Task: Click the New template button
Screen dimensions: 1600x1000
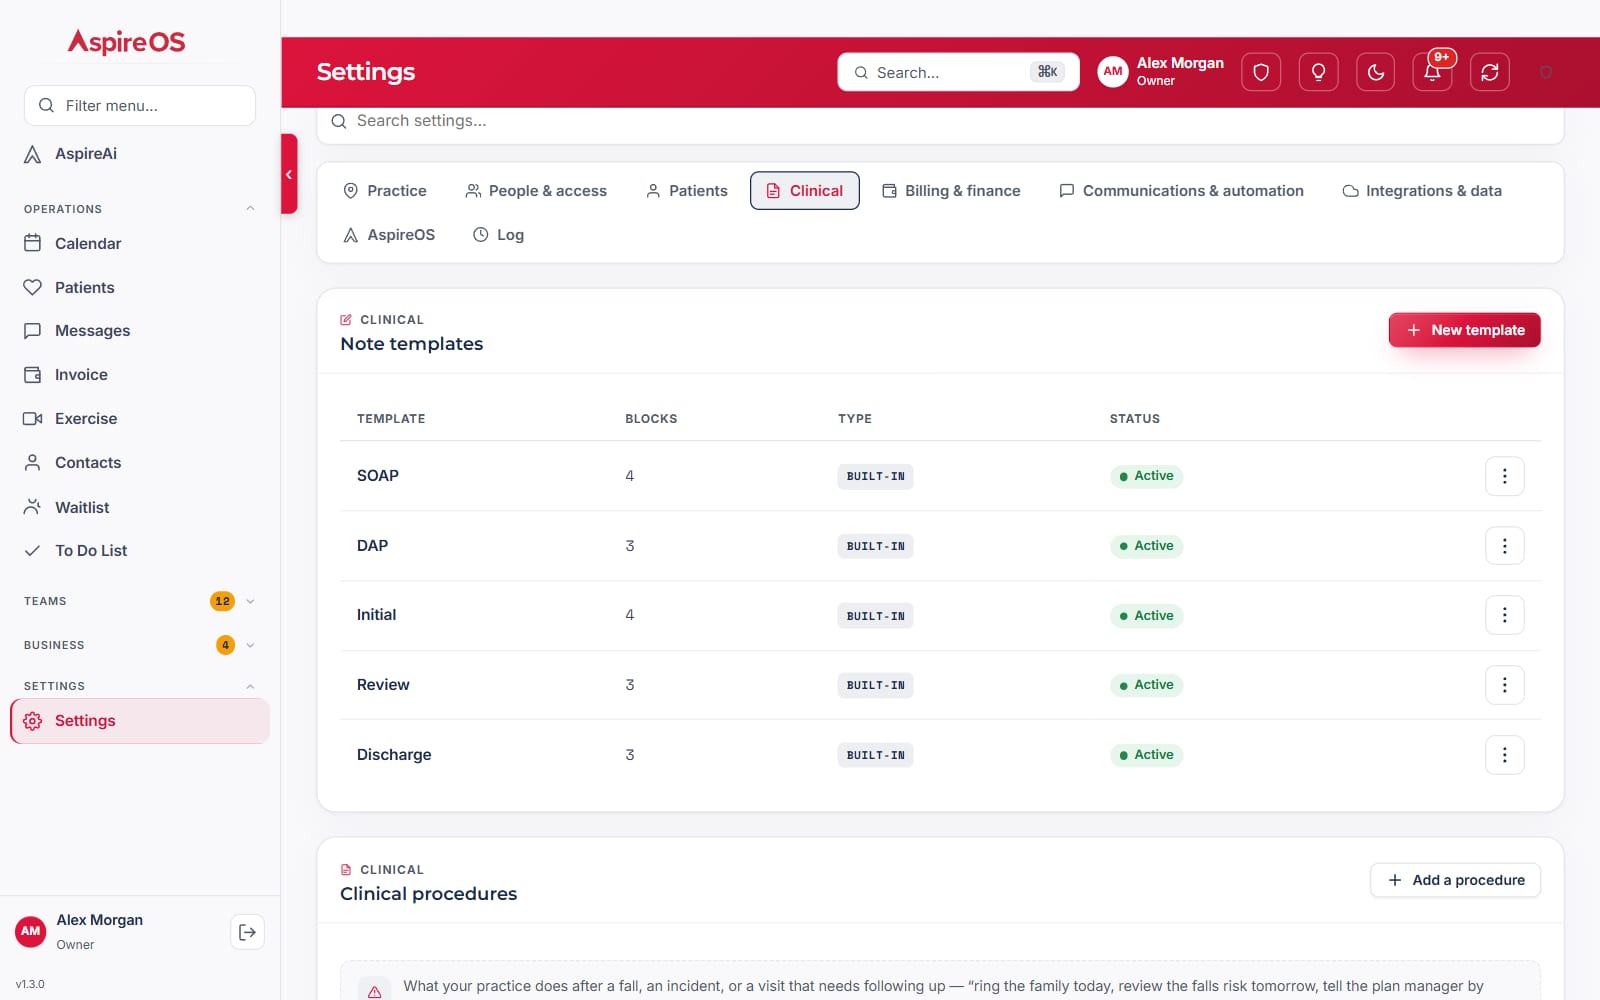Action: coord(1464,330)
